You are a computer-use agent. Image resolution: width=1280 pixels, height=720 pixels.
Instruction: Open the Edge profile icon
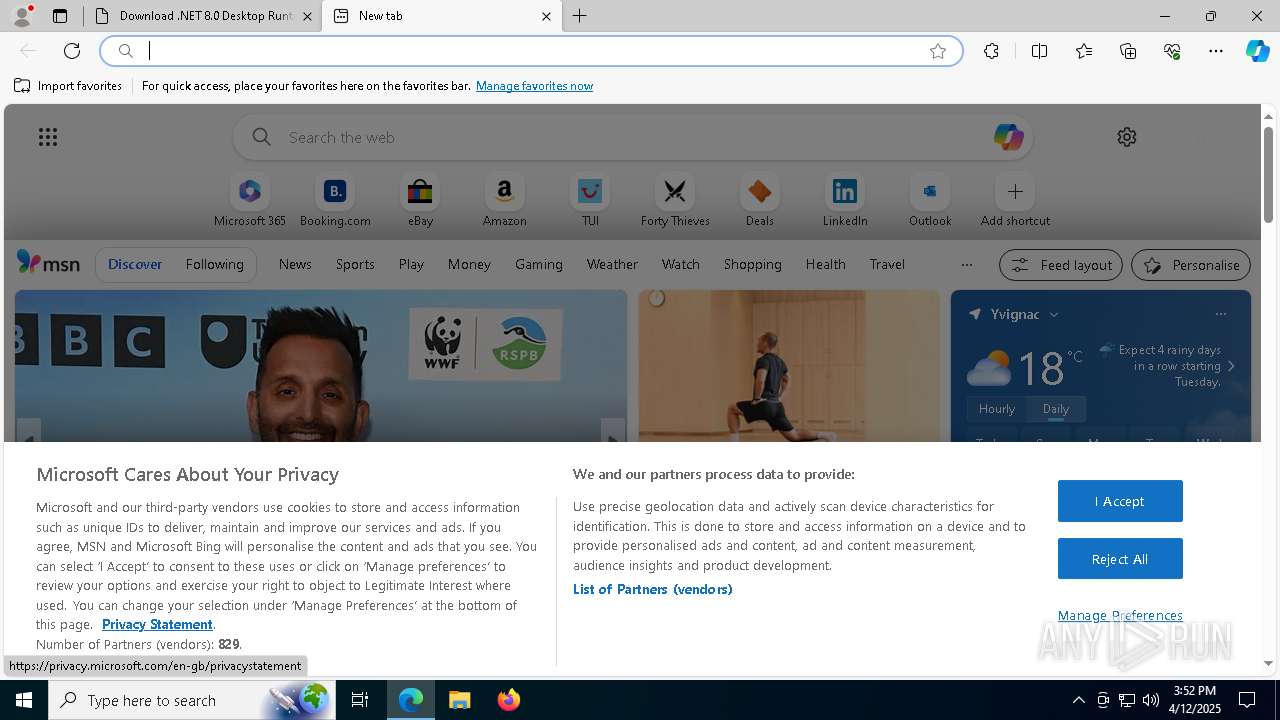(22, 16)
